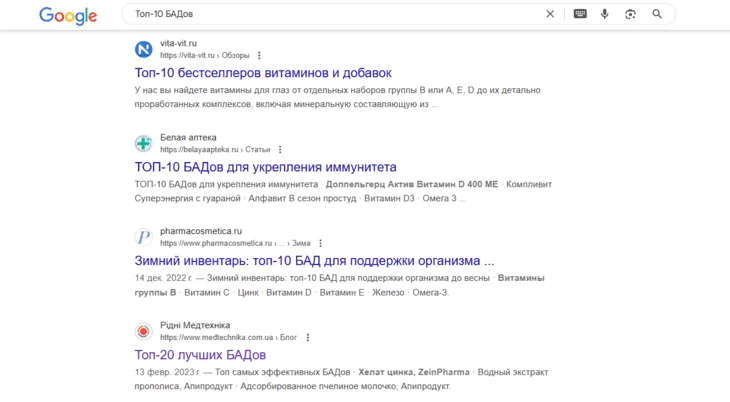Image resolution: width=730 pixels, height=402 pixels.
Task: Click the date 14 дек. 2022 г.
Action: [x=163, y=278]
